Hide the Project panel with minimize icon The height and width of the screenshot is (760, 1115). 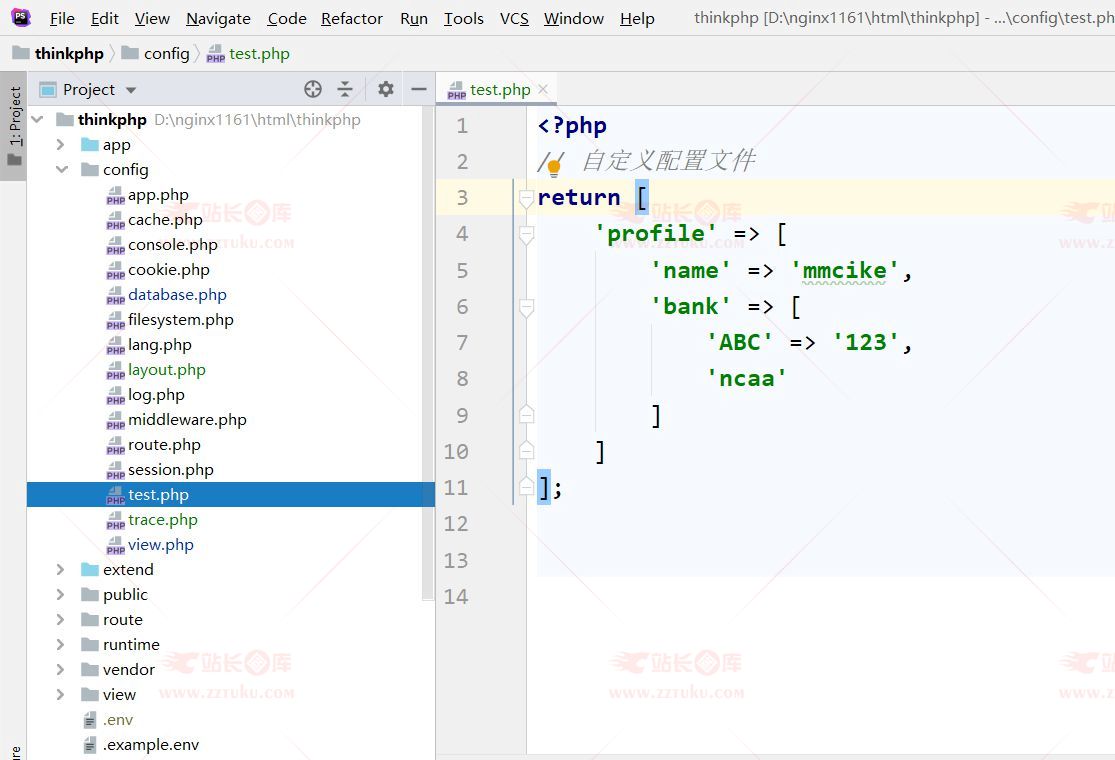(x=419, y=89)
